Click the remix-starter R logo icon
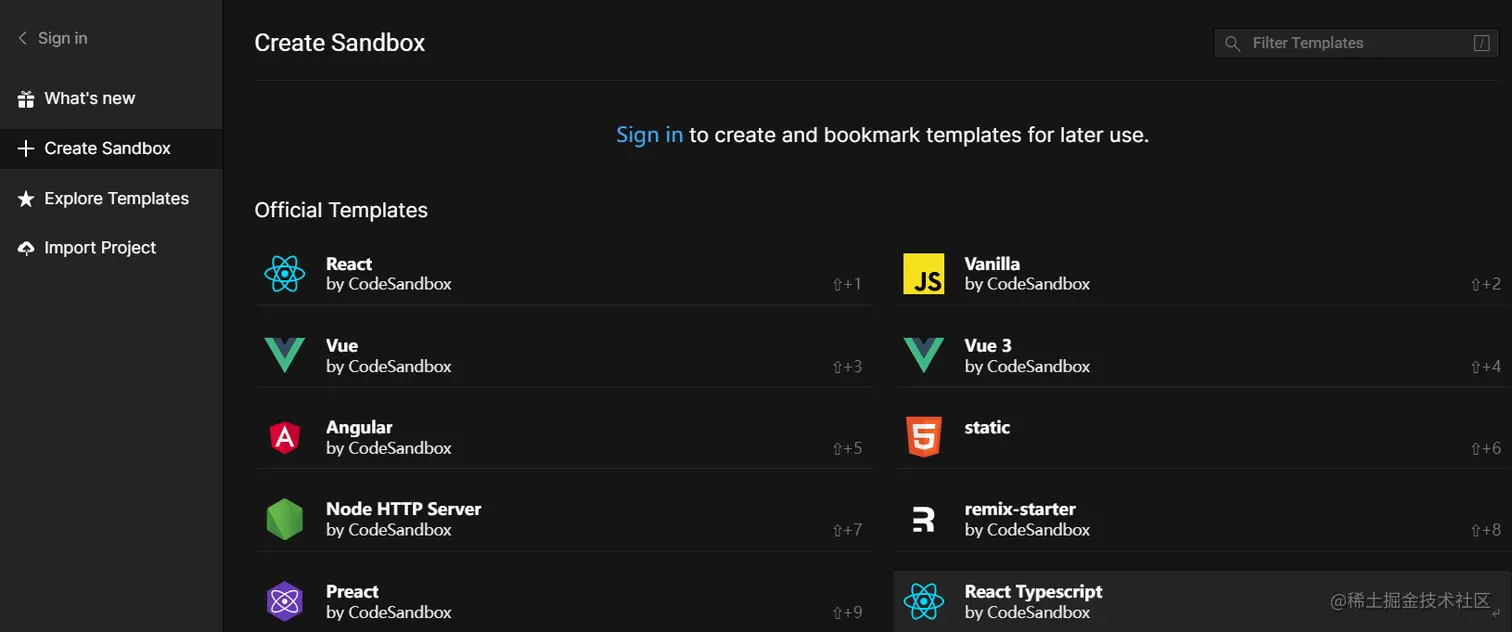This screenshot has width=1512, height=632. click(923, 520)
